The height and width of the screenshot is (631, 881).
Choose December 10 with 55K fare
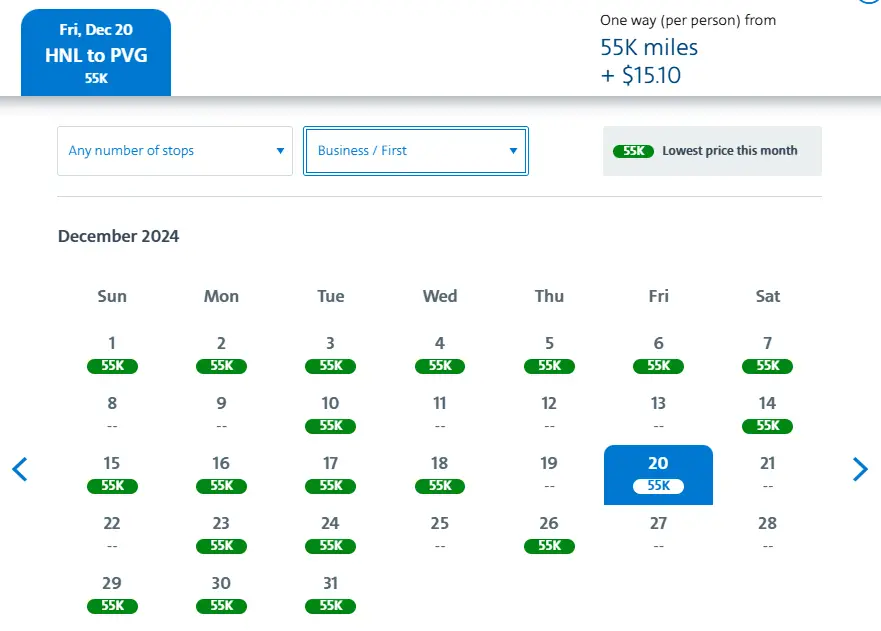click(x=330, y=414)
